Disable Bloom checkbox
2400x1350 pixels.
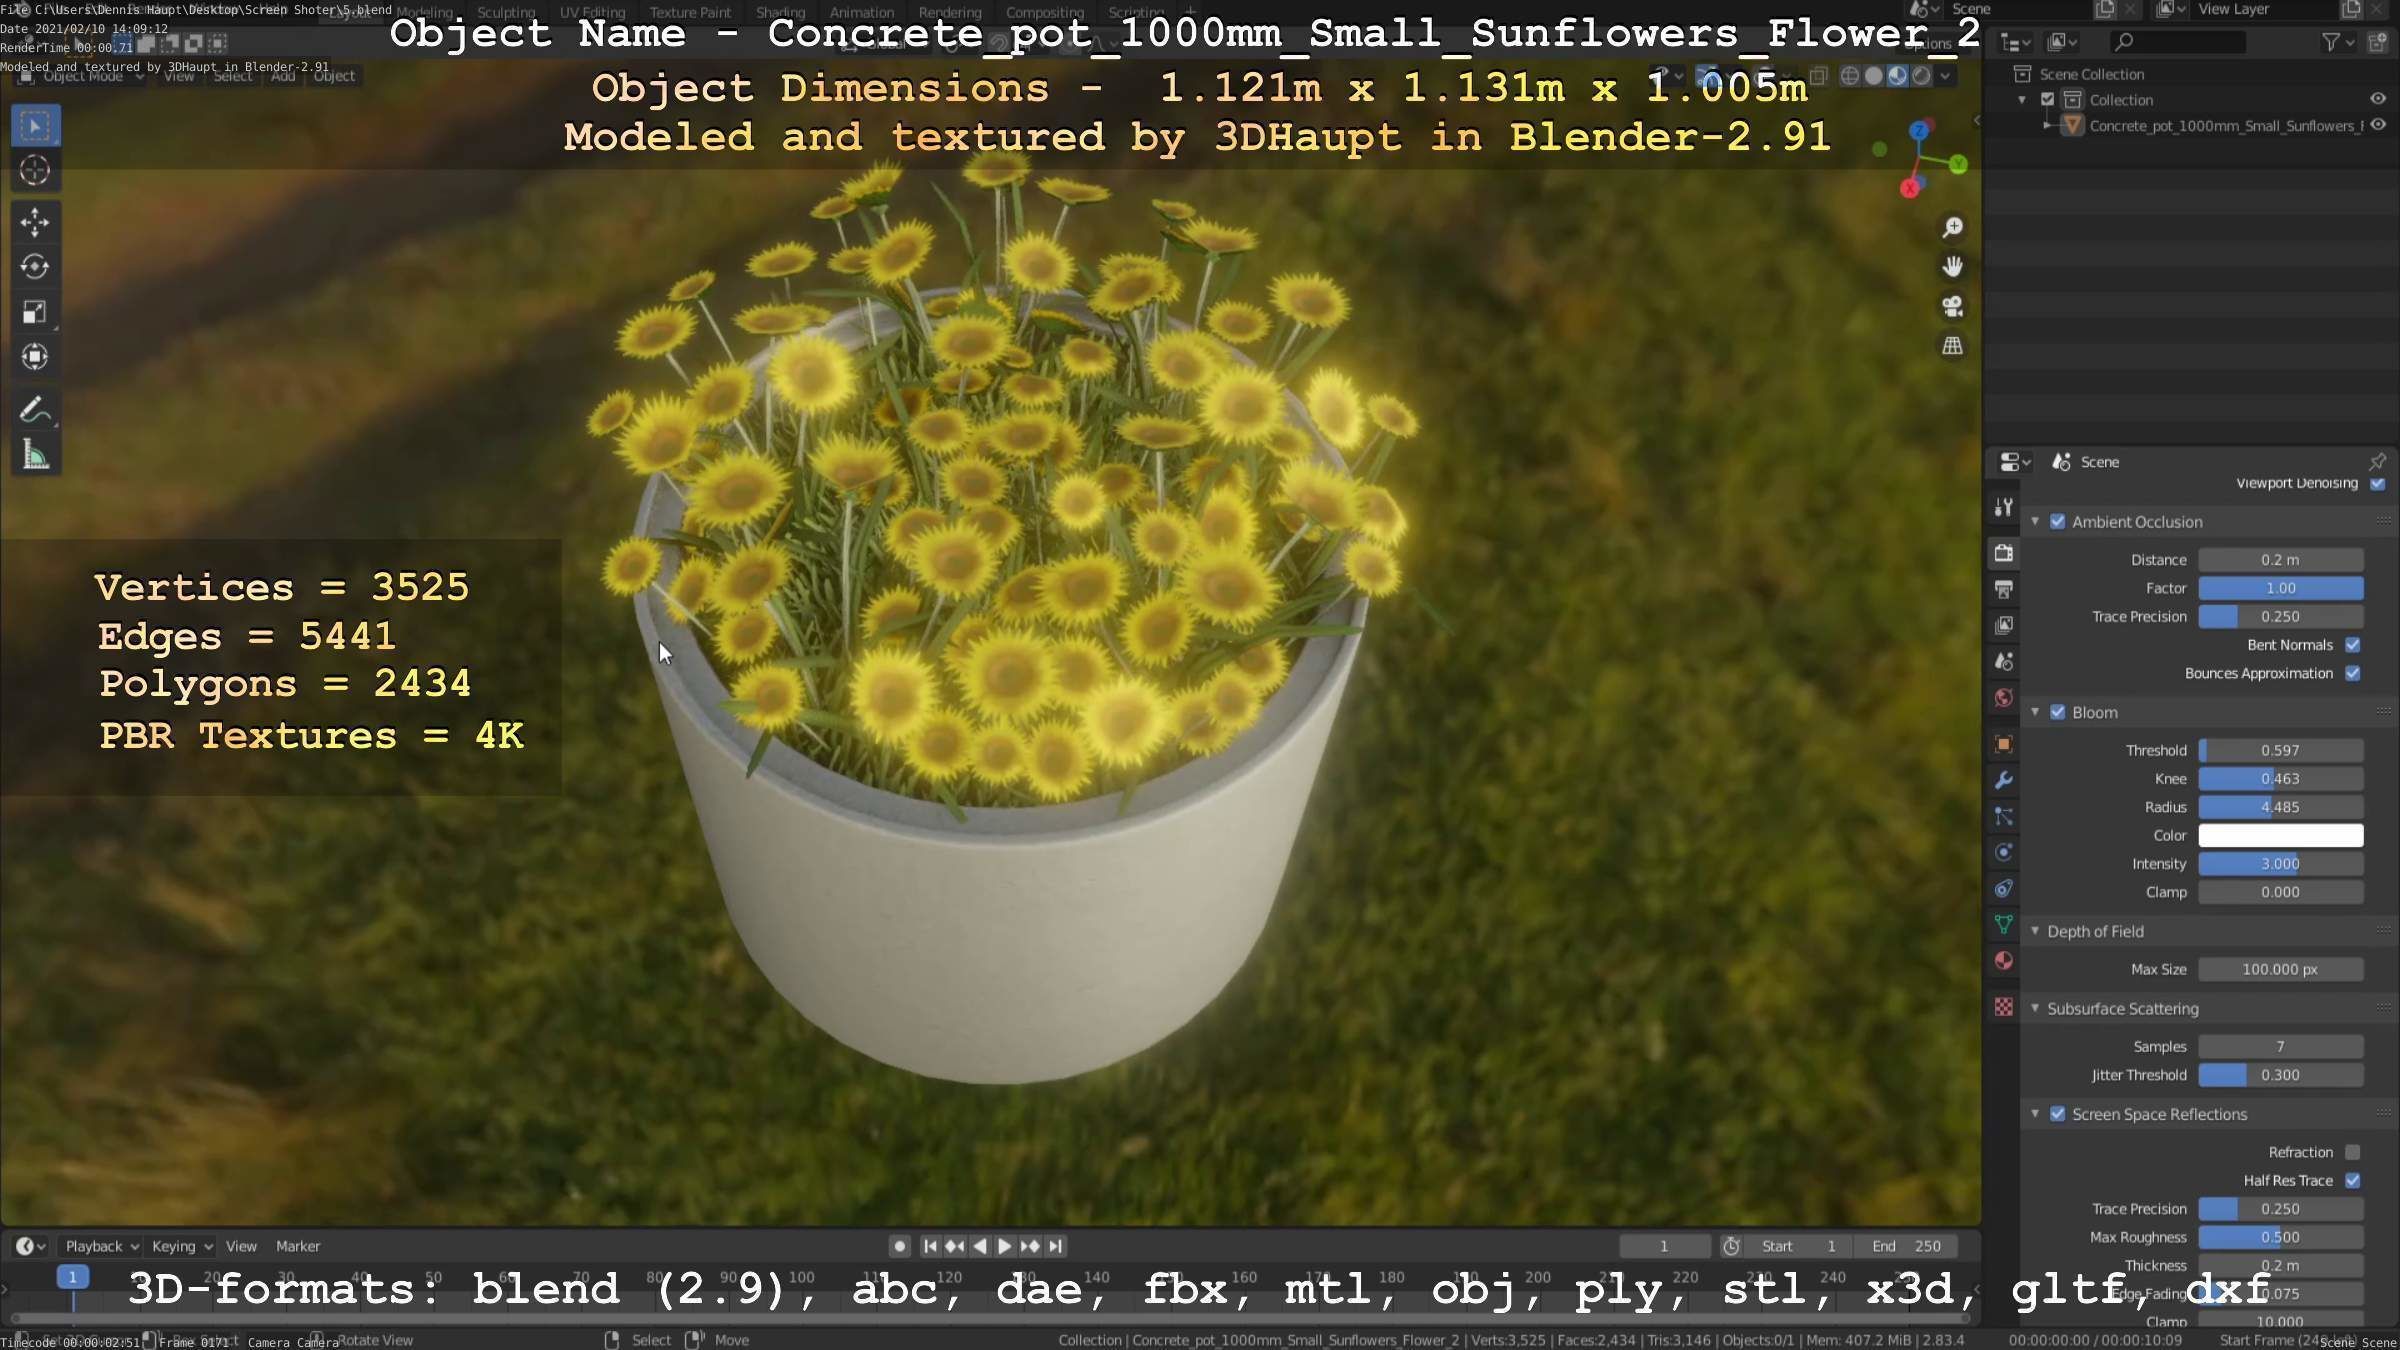tap(2057, 712)
